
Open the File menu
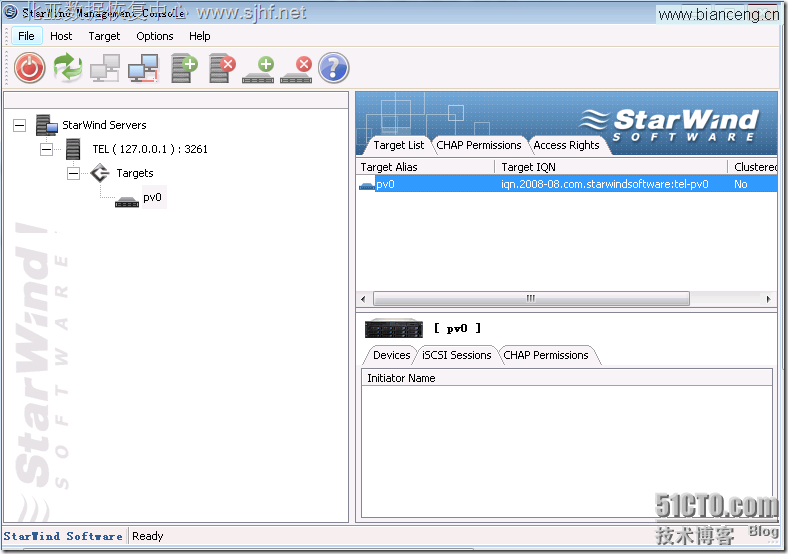click(x=26, y=36)
